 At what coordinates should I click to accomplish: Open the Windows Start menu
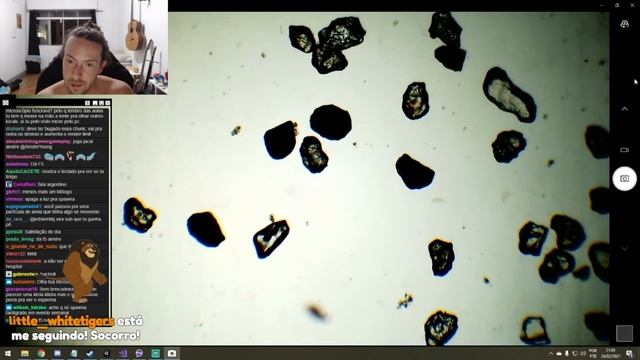pos(8,353)
